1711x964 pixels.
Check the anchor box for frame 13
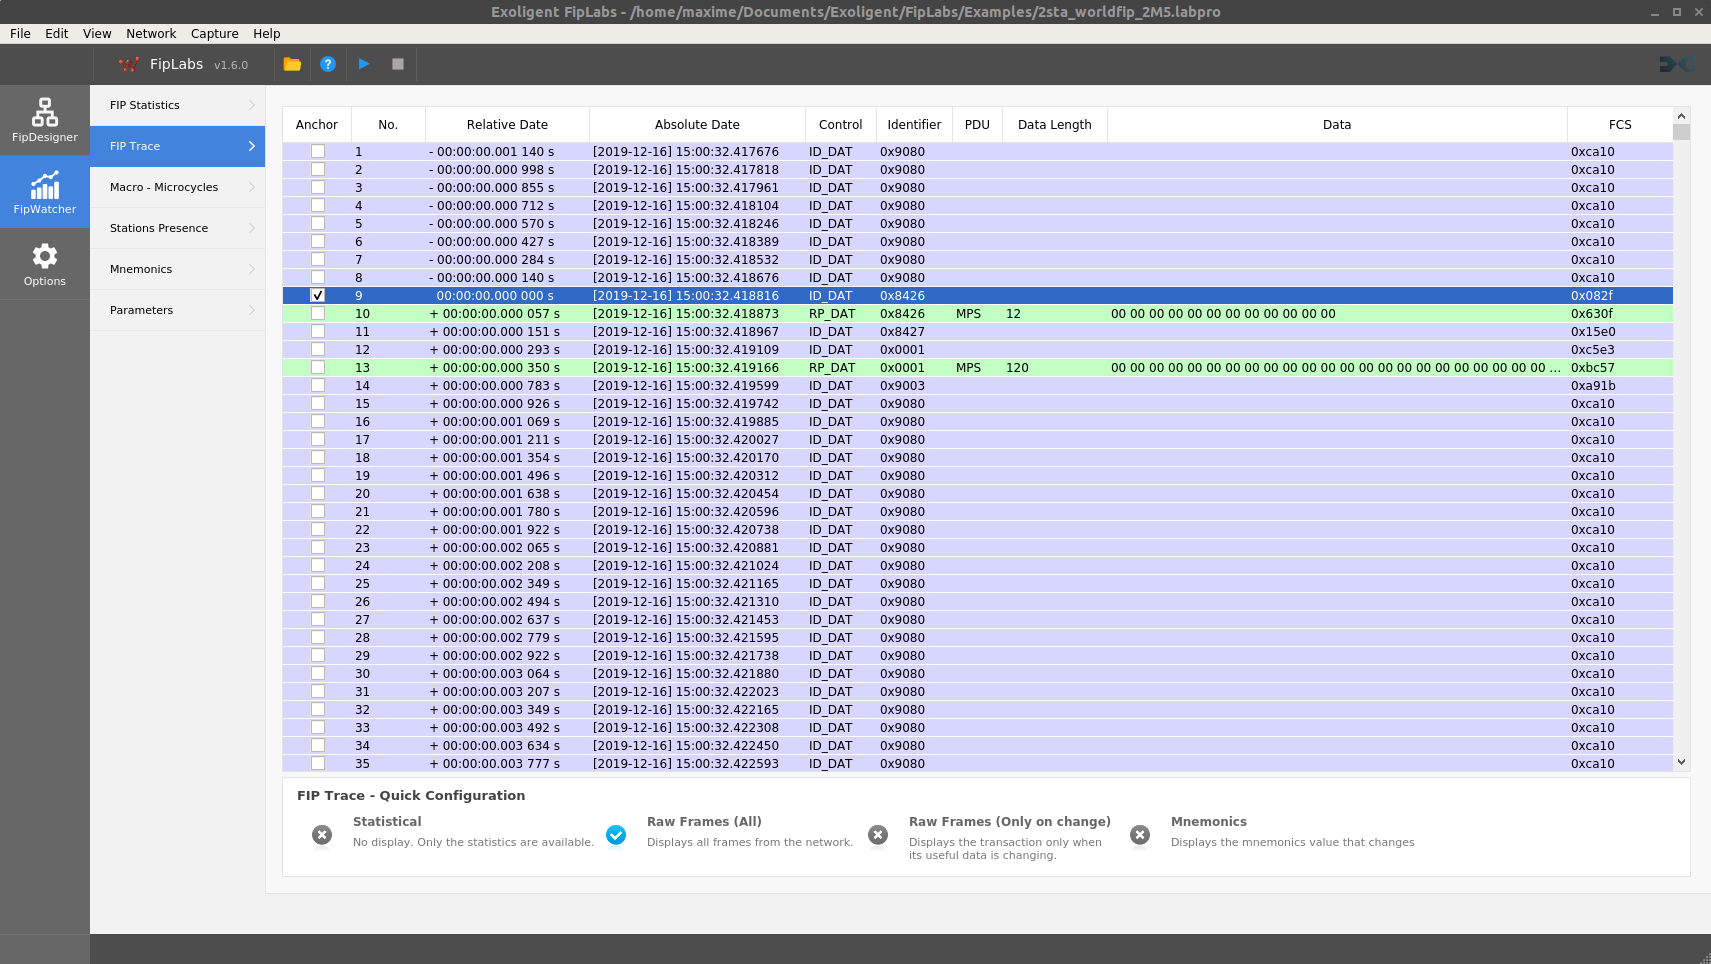(318, 368)
